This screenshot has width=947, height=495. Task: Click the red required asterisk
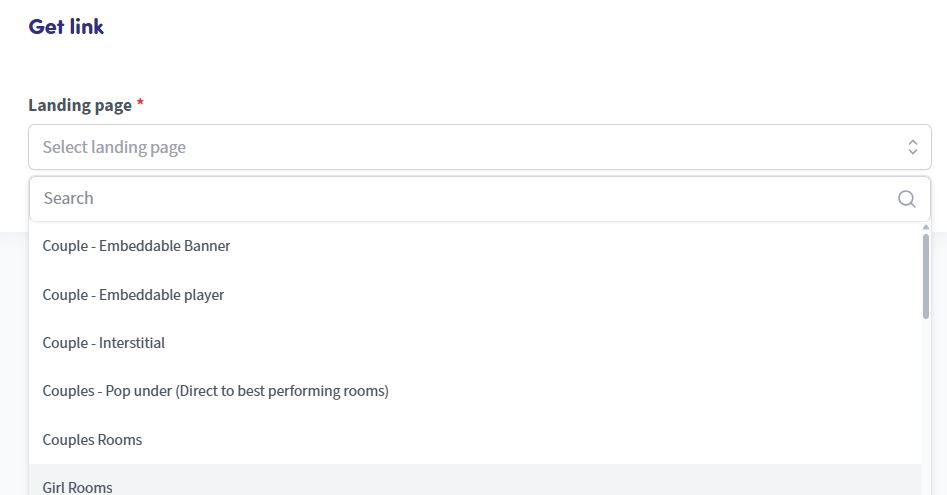[x=140, y=105]
